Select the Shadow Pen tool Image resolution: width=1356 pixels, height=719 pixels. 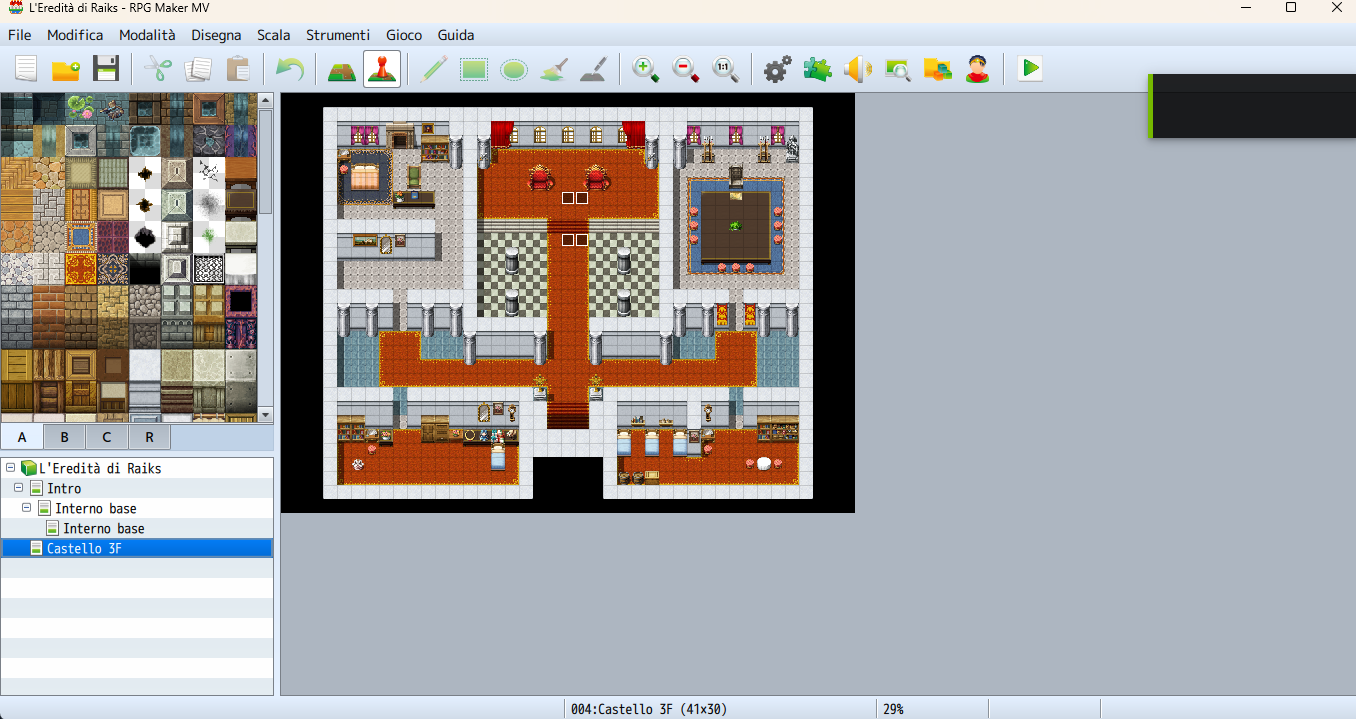point(594,69)
